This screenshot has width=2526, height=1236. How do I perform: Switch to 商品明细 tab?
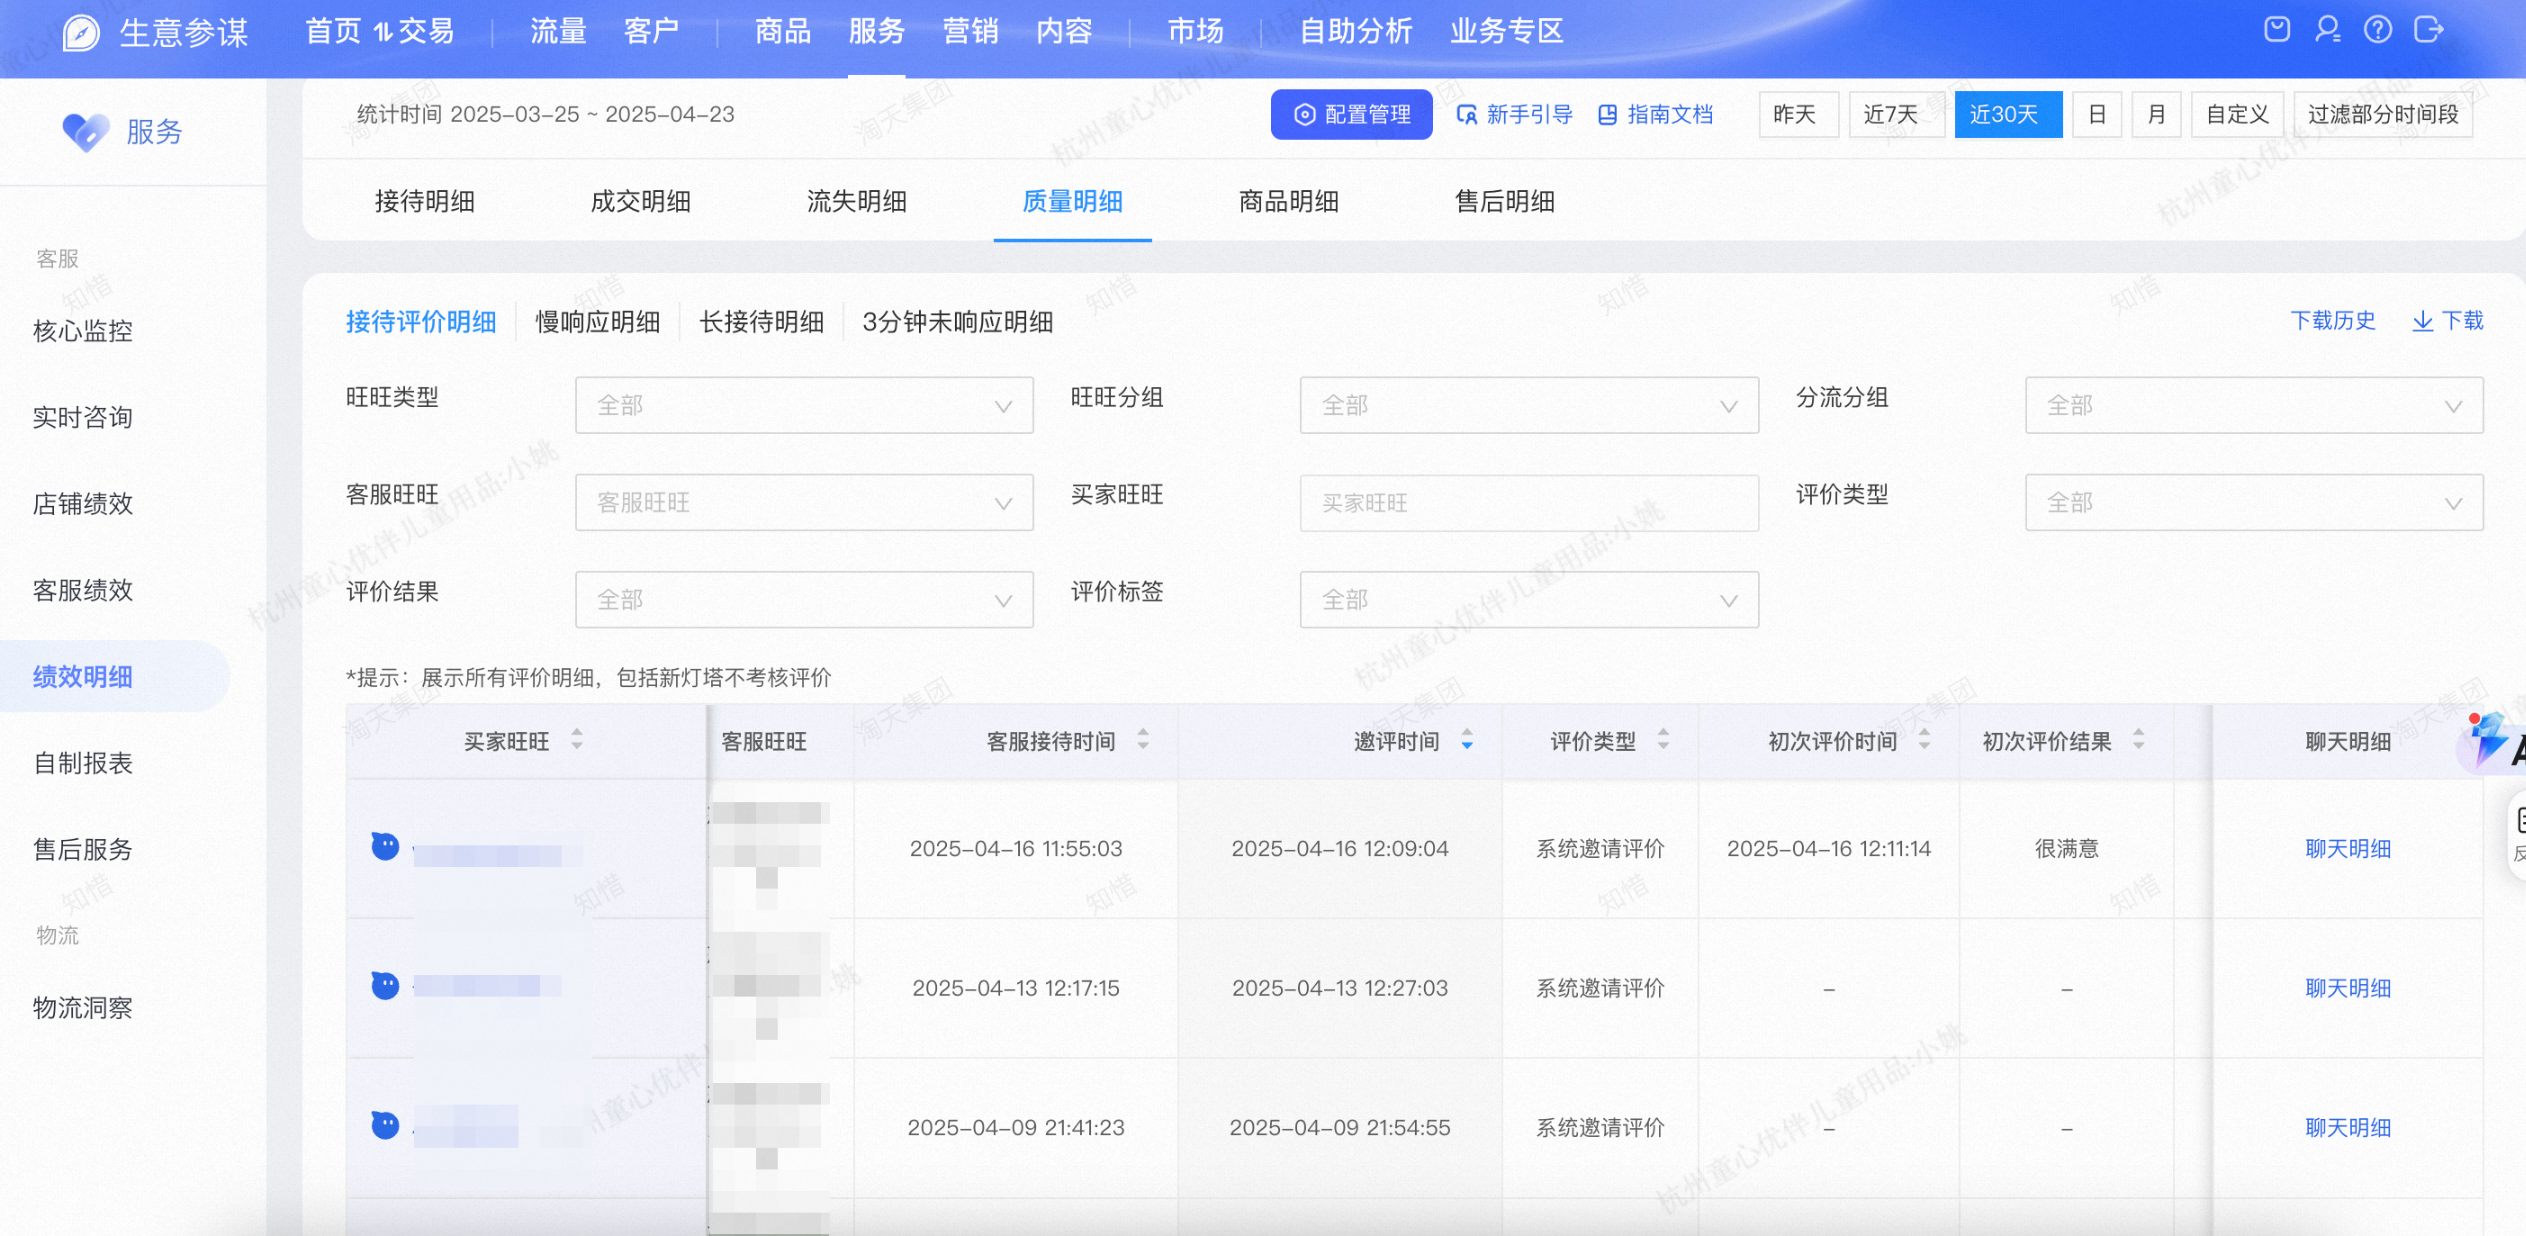click(x=1289, y=201)
